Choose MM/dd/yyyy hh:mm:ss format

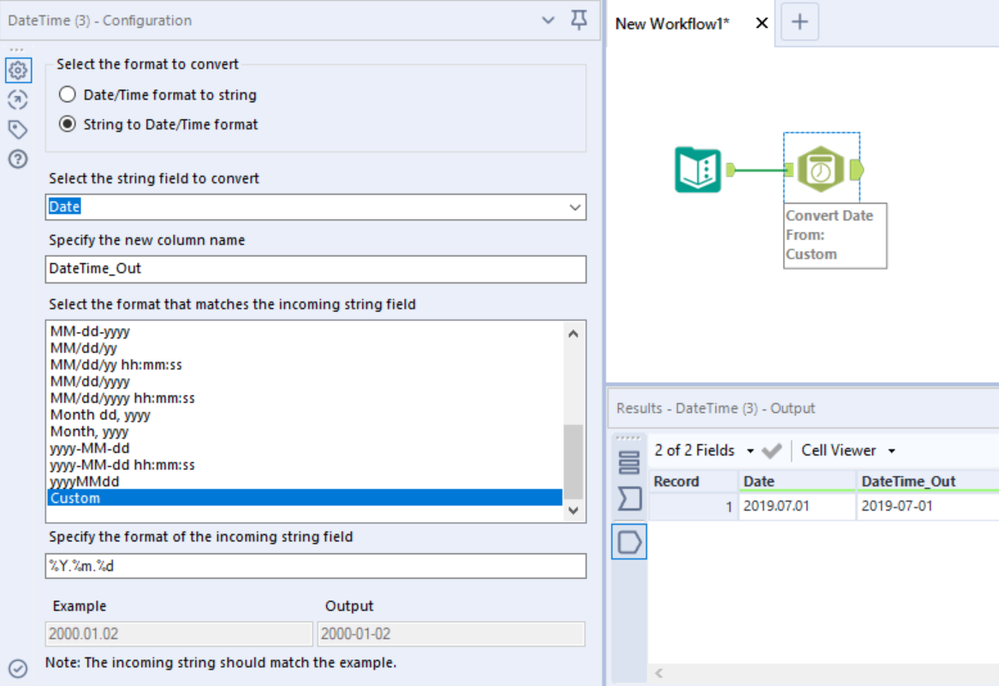[305, 398]
